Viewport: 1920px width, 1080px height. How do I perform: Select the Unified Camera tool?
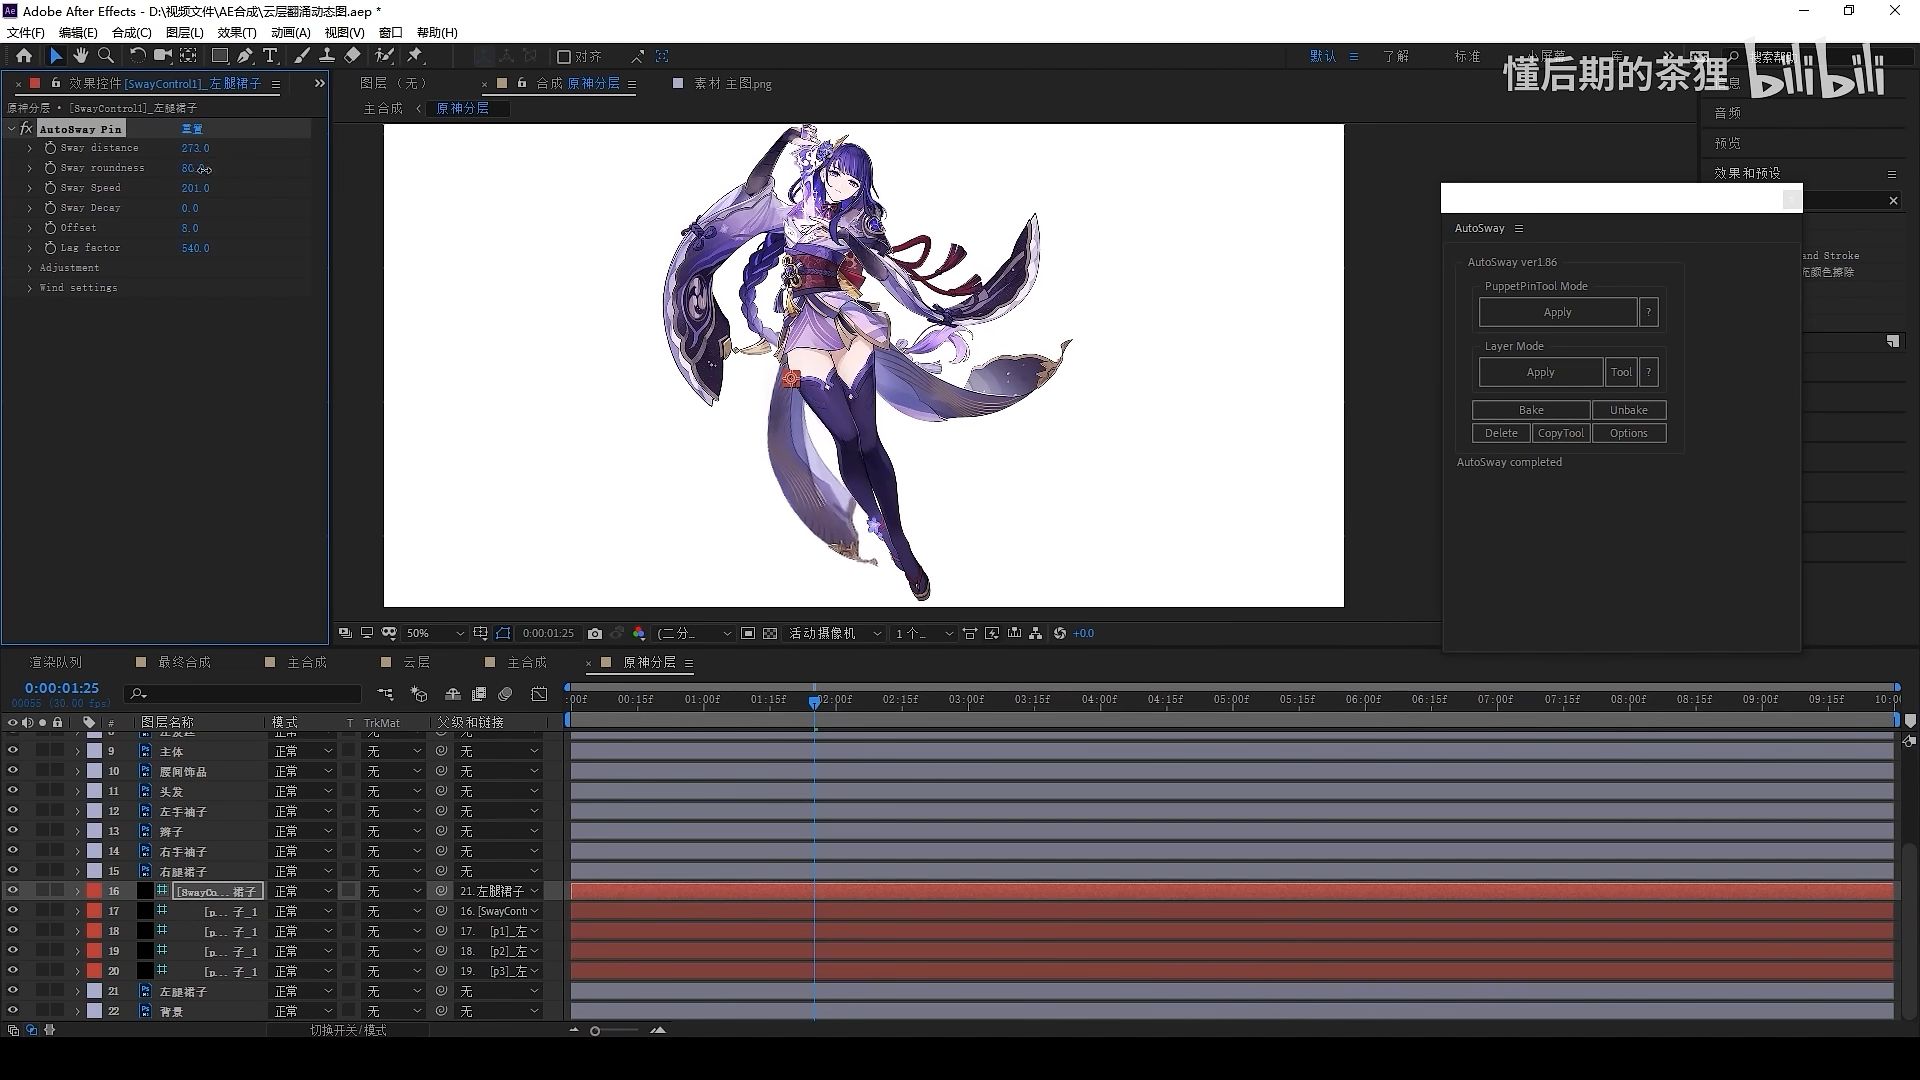[x=162, y=56]
